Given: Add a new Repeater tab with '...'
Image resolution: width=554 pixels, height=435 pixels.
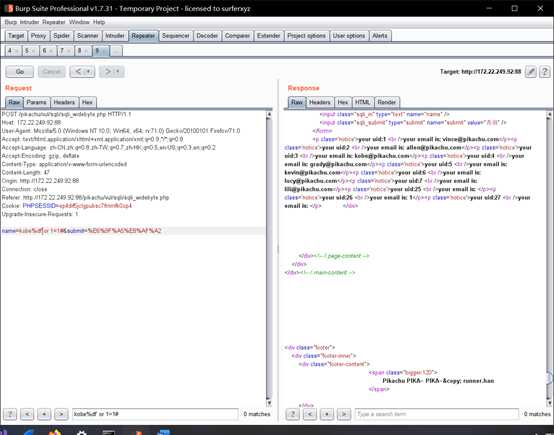Looking at the screenshot, I should [x=116, y=51].
